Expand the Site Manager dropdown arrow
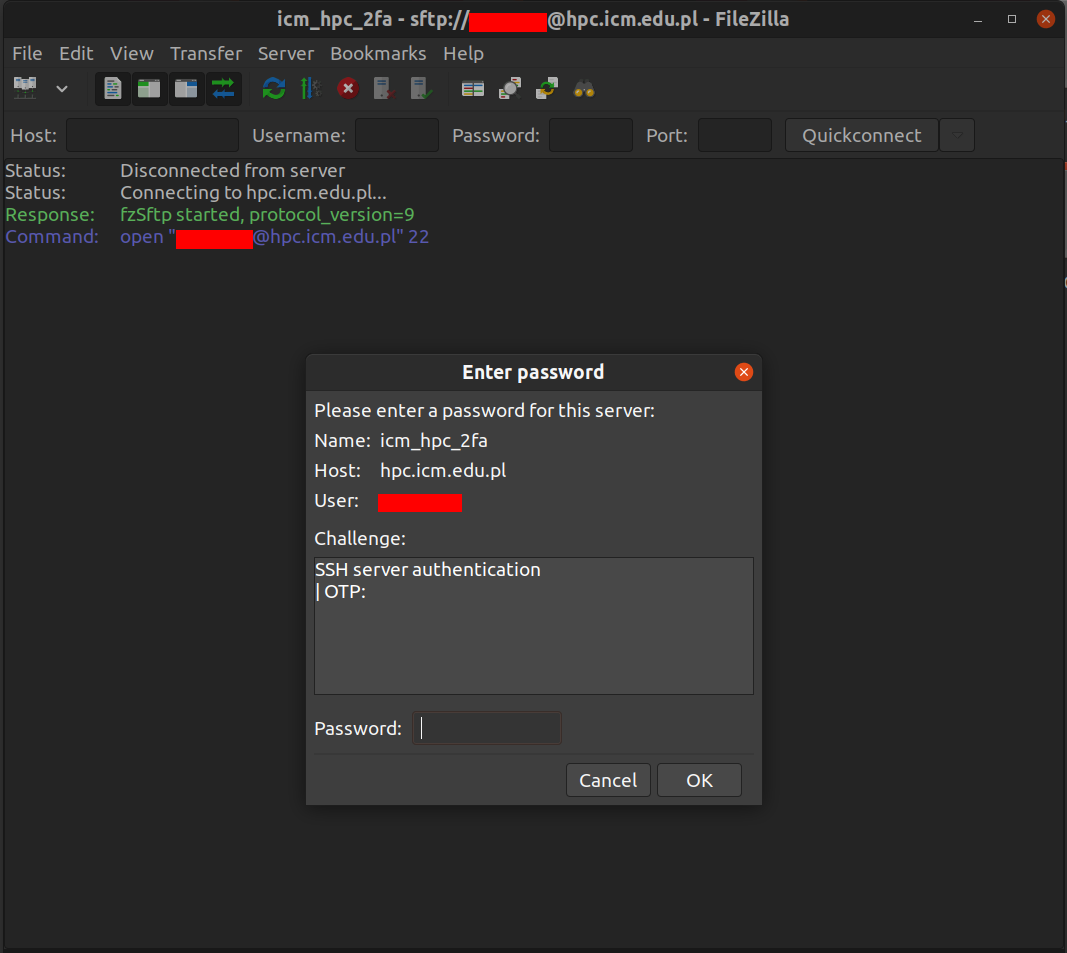Image resolution: width=1067 pixels, height=953 pixels. (x=61, y=89)
